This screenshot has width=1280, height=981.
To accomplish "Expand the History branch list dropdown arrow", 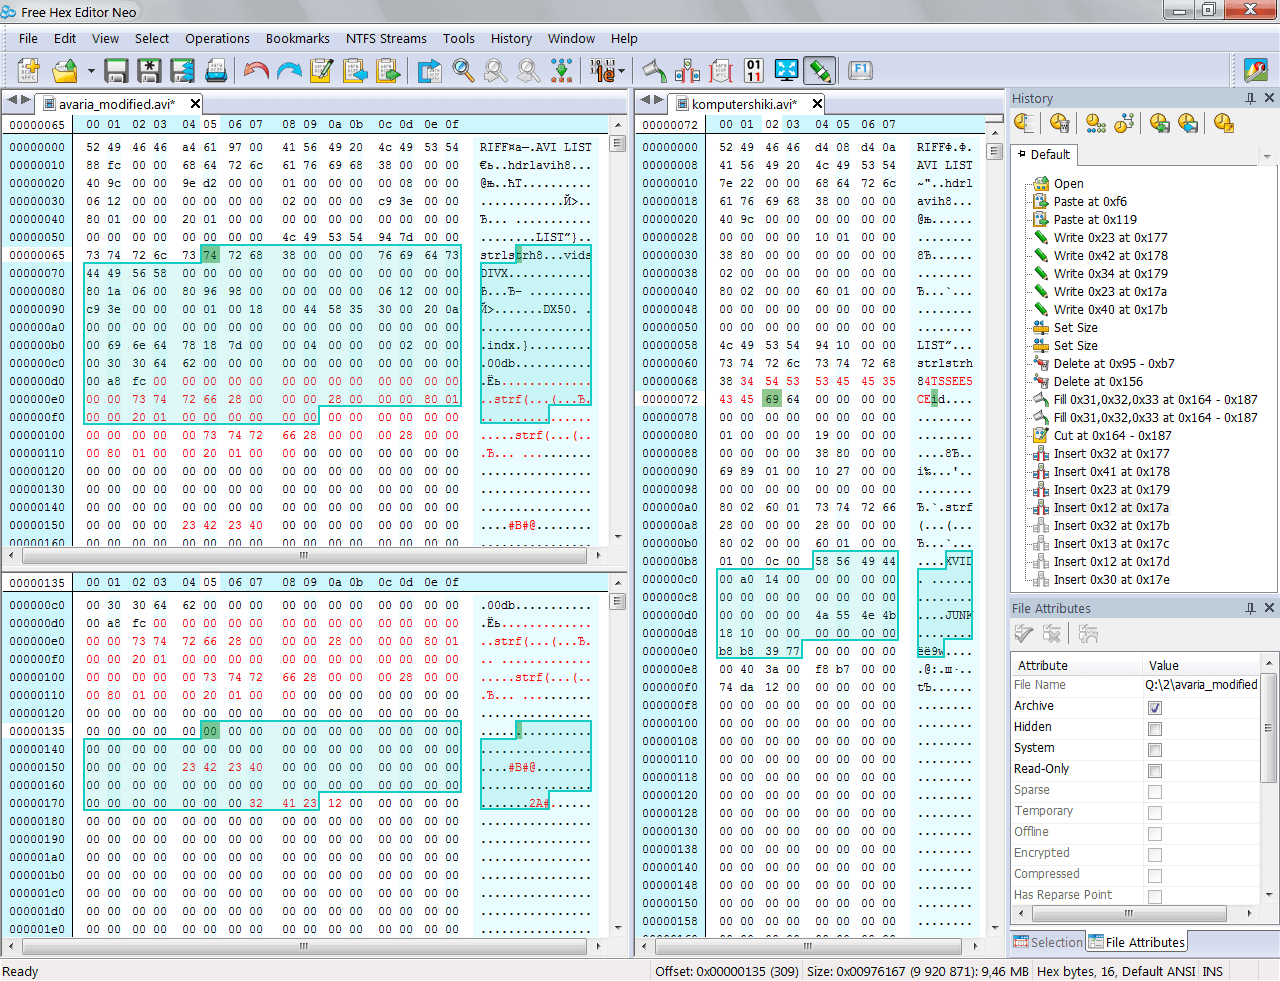I will click(1266, 156).
